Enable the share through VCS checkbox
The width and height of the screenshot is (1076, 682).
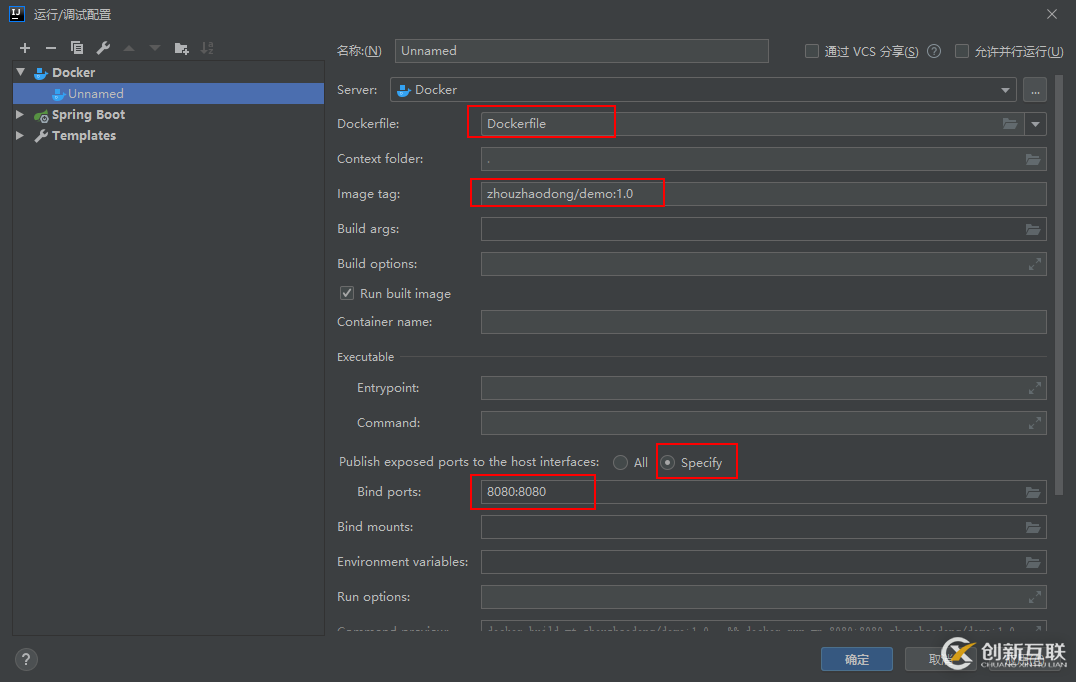coord(812,51)
